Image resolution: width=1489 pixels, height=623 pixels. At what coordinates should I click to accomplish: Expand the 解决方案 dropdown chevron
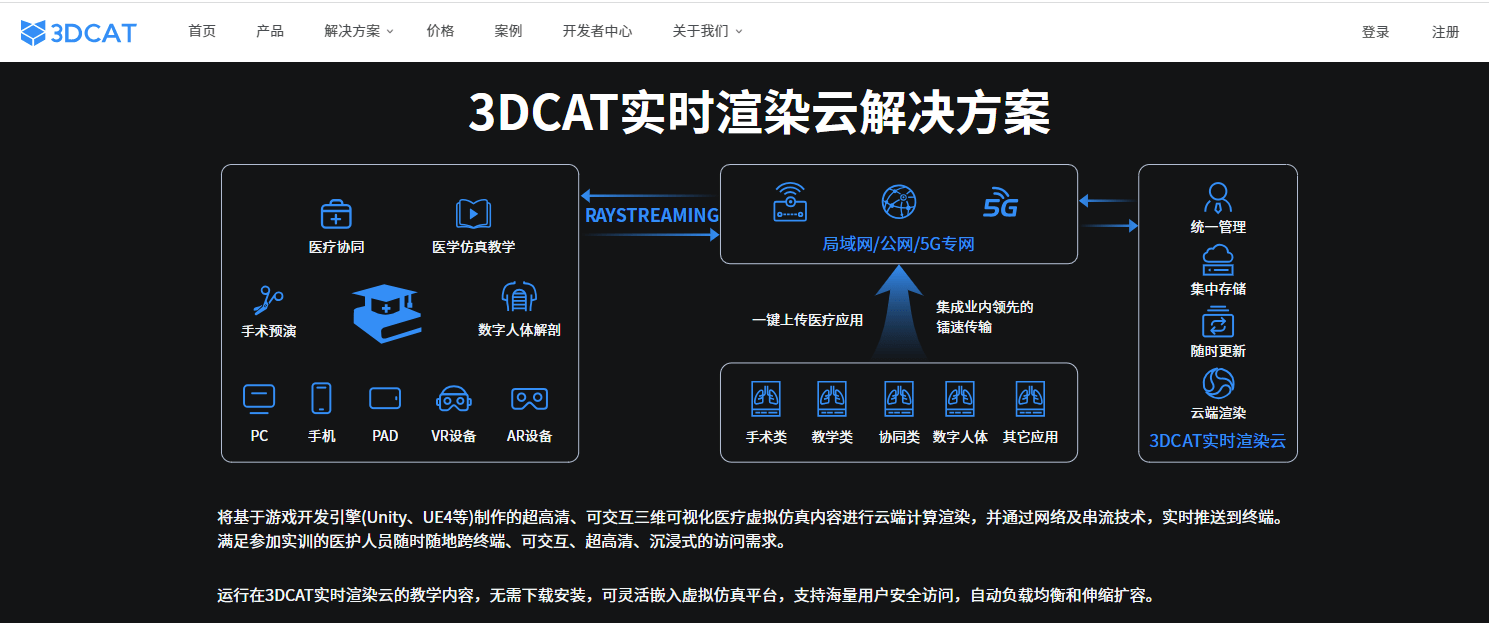(x=390, y=32)
